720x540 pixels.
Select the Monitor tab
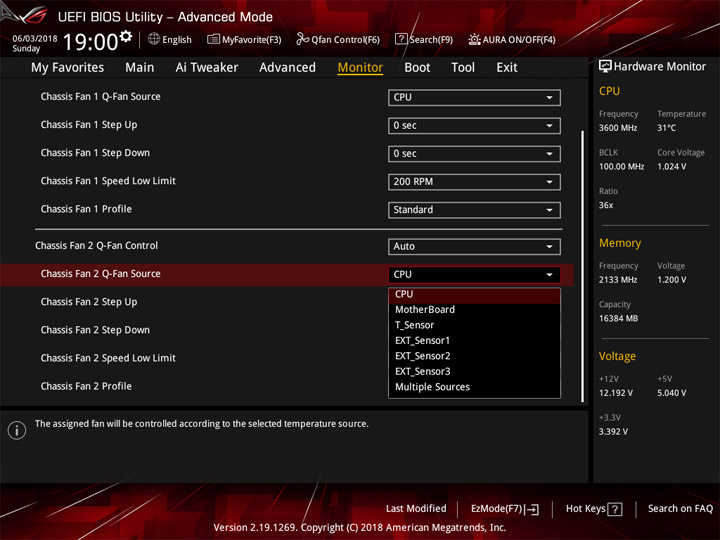tap(360, 68)
